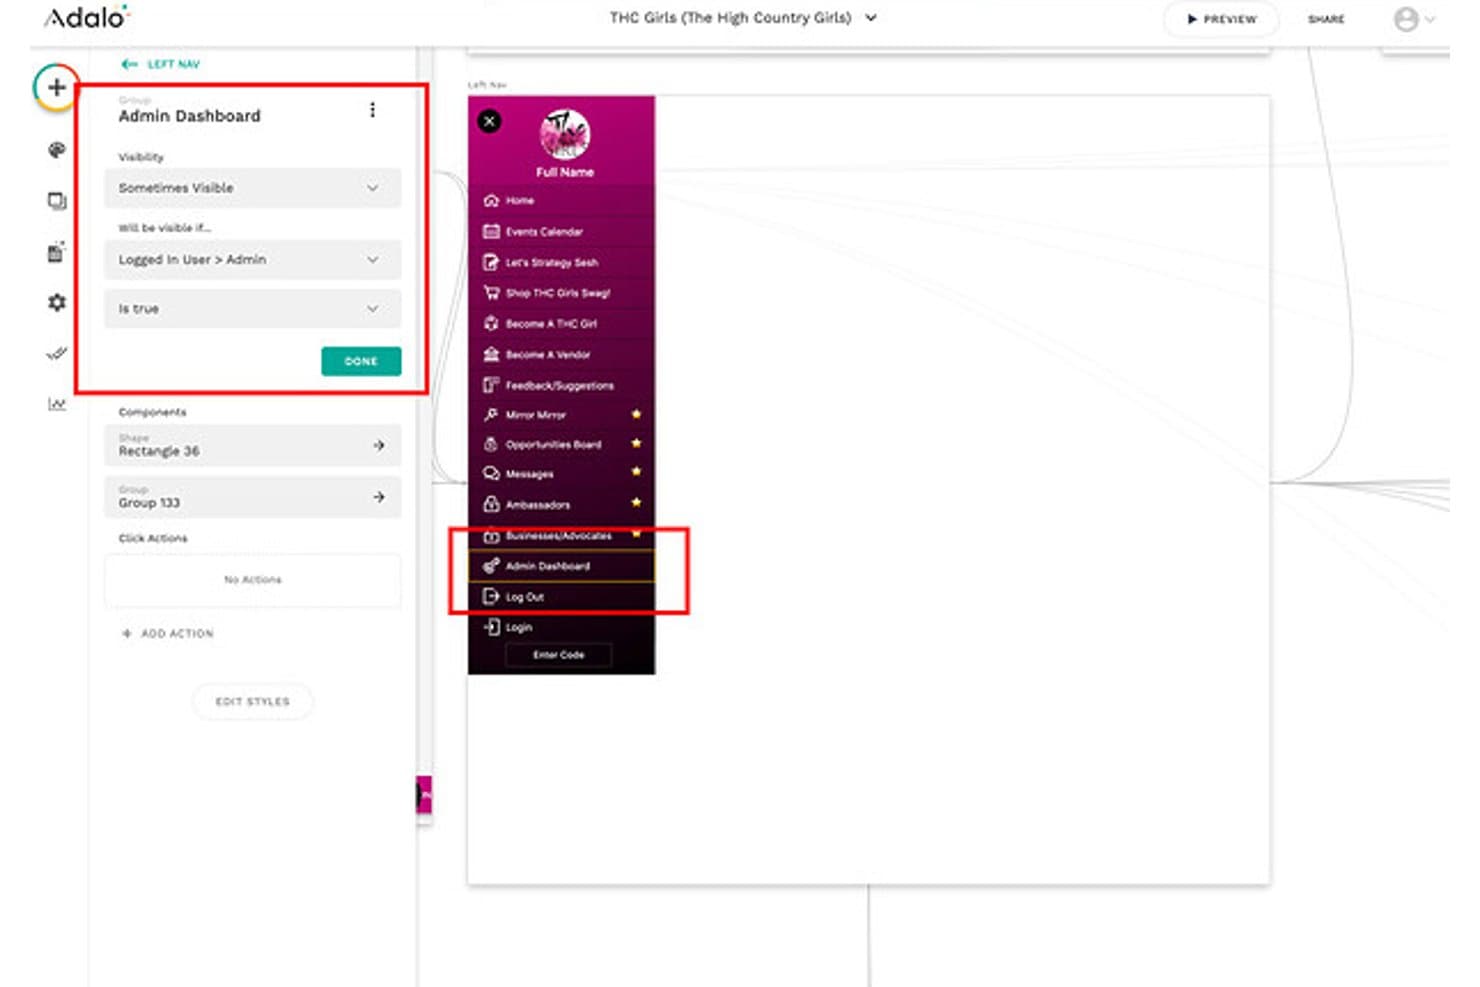The image size is (1480, 987).
Task: Click the star next to Messages
Action: tap(636, 472)
